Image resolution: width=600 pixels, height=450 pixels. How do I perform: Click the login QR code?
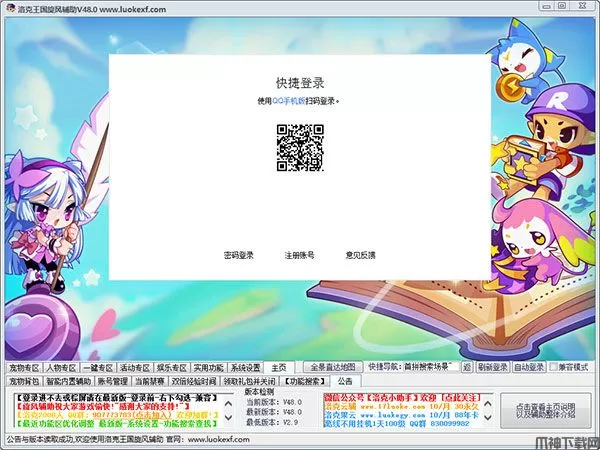(300, 148)
